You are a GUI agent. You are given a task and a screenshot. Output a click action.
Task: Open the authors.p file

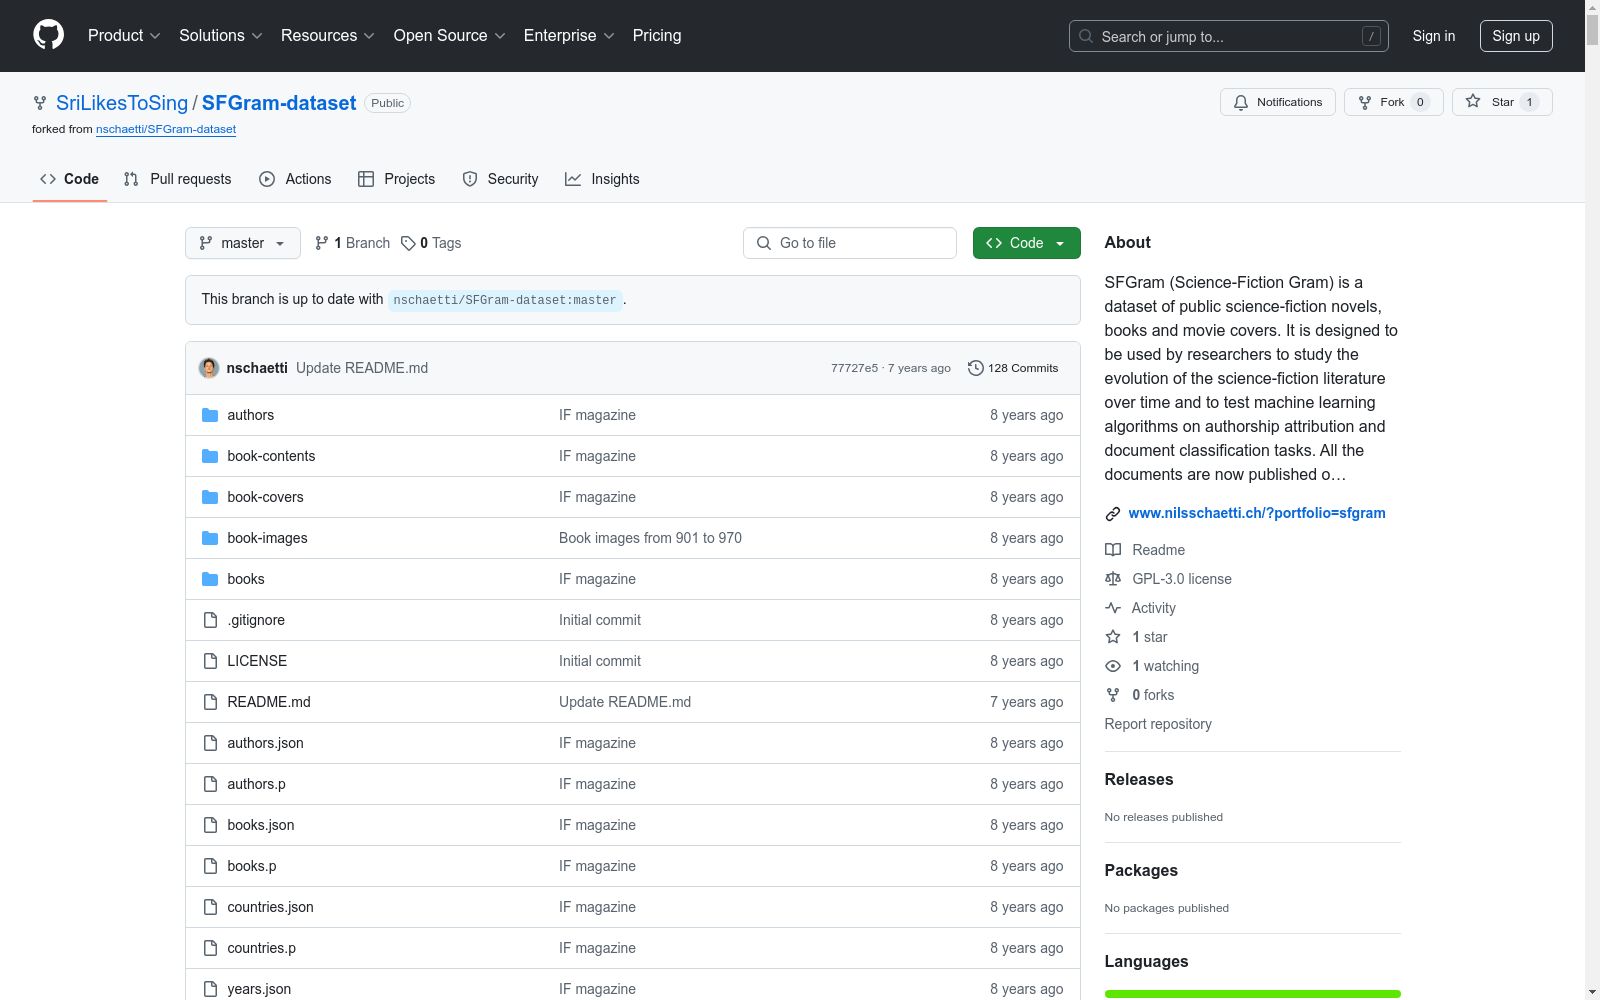pyautogui.click(x=256, y=784)
